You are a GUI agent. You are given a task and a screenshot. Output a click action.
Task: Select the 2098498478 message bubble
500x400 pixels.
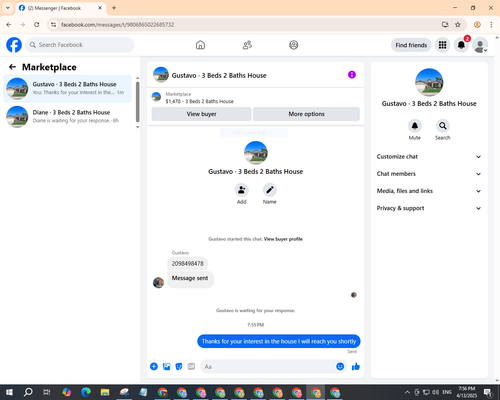coord(187,263)
